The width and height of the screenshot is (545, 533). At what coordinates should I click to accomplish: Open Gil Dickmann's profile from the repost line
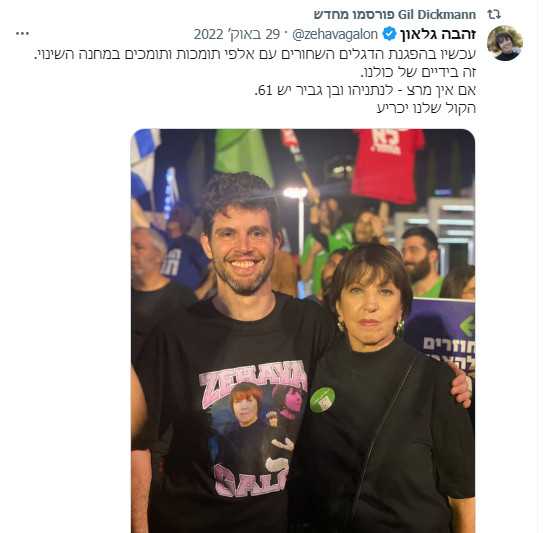437,15
